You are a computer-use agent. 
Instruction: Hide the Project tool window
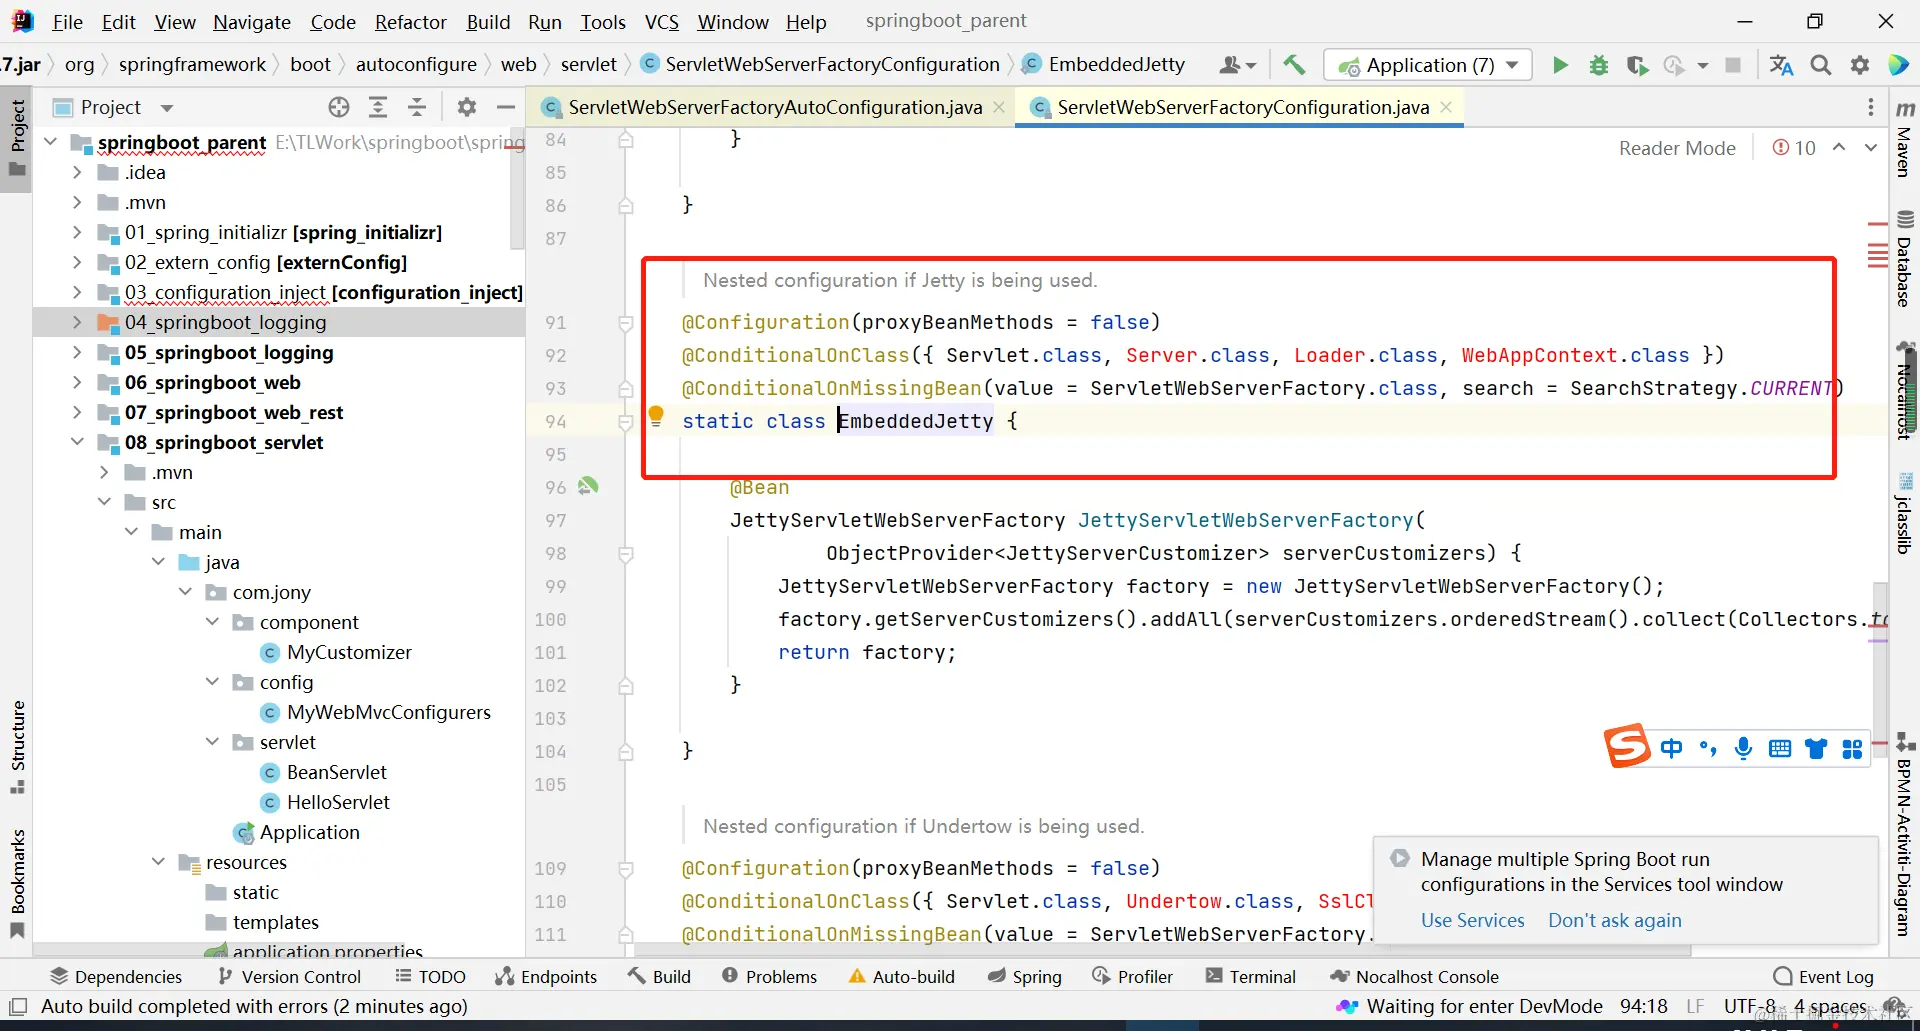pos(506,107)
